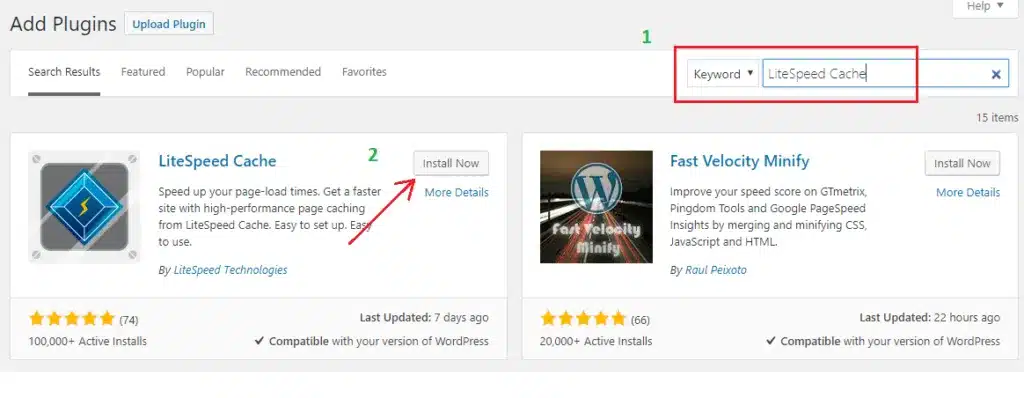Select the Search Results tab
The width and height of the screenshot is (1024, 398).
tap(64, 72)
